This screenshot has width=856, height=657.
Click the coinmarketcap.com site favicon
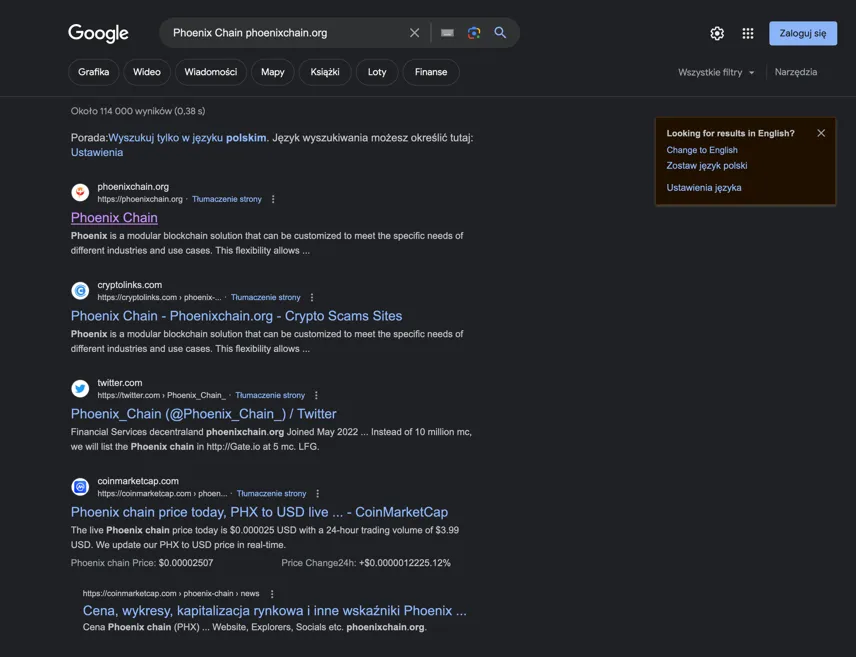click(80, 487)
